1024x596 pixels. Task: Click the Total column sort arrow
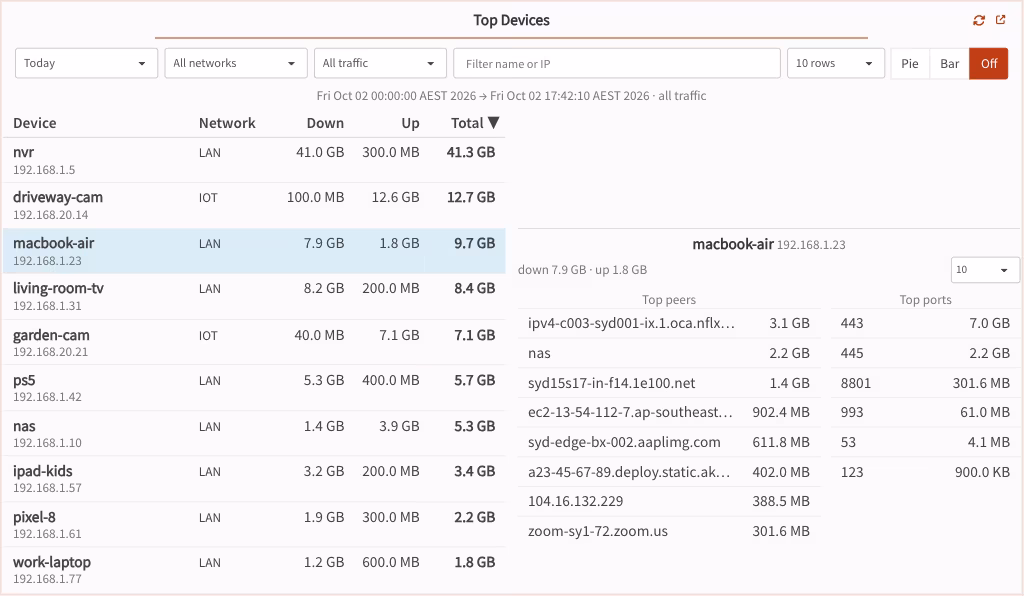tap(494, 123)
